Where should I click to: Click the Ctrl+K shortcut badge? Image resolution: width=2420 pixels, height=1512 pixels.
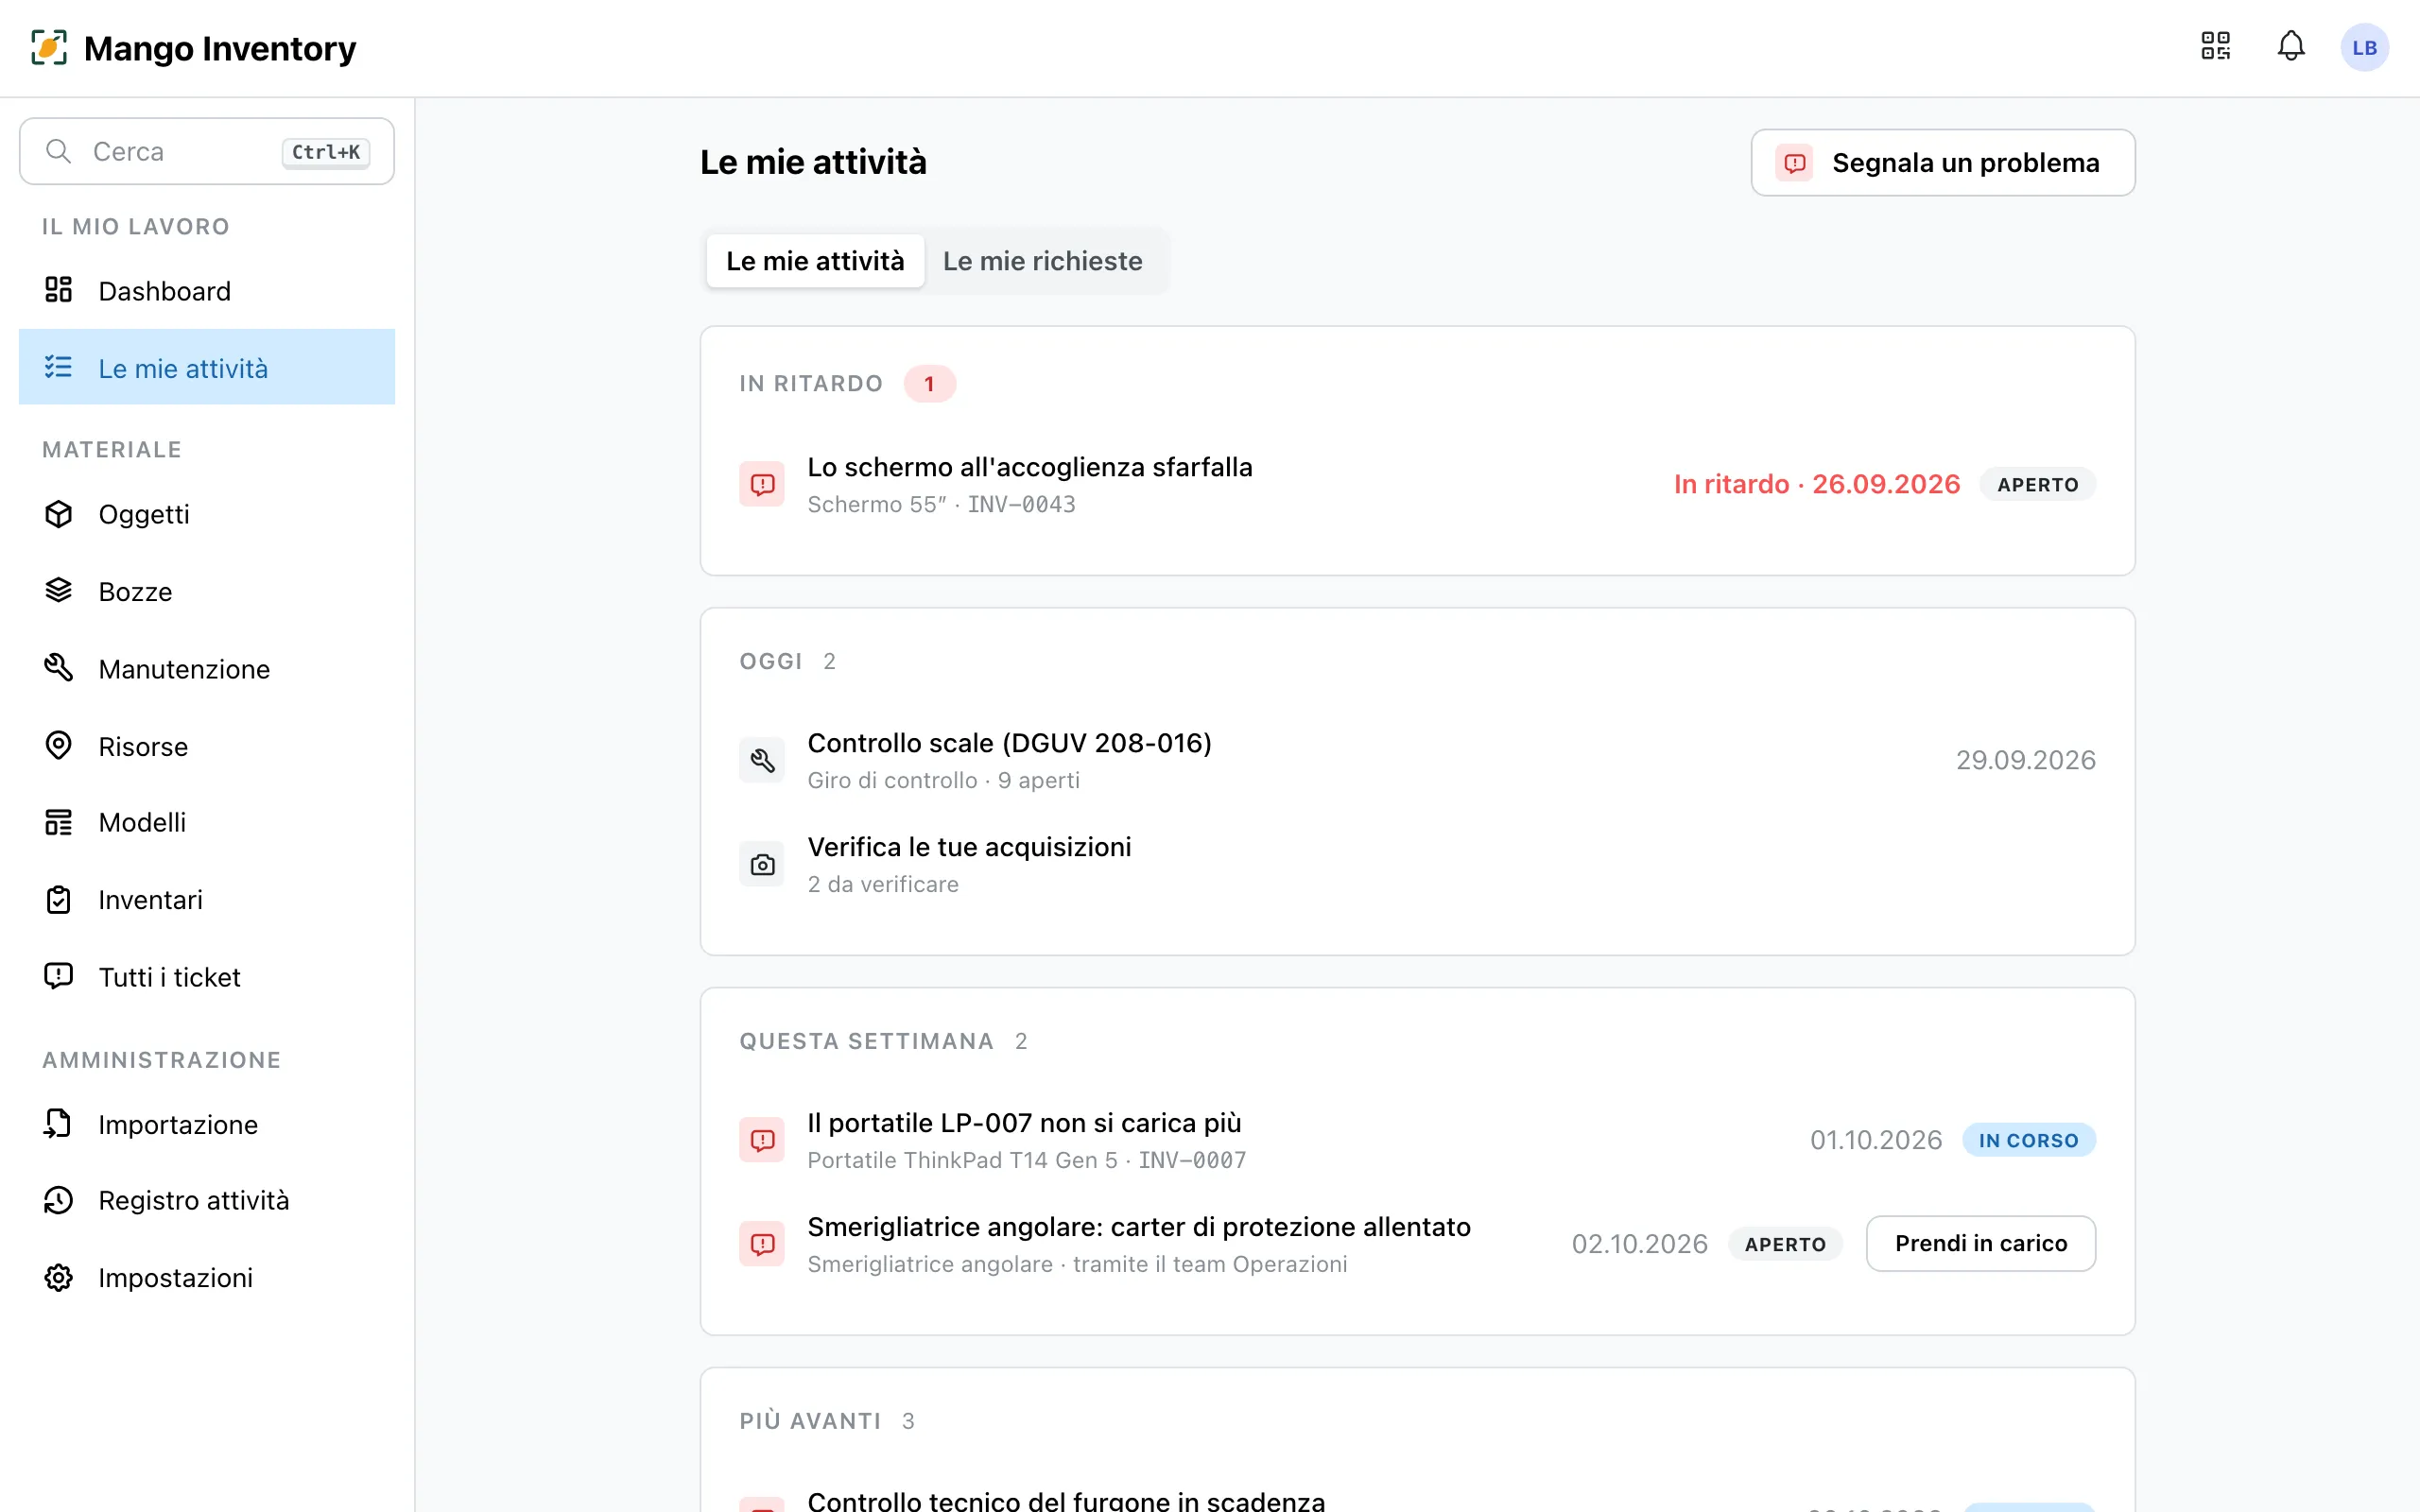click(326, 152)
